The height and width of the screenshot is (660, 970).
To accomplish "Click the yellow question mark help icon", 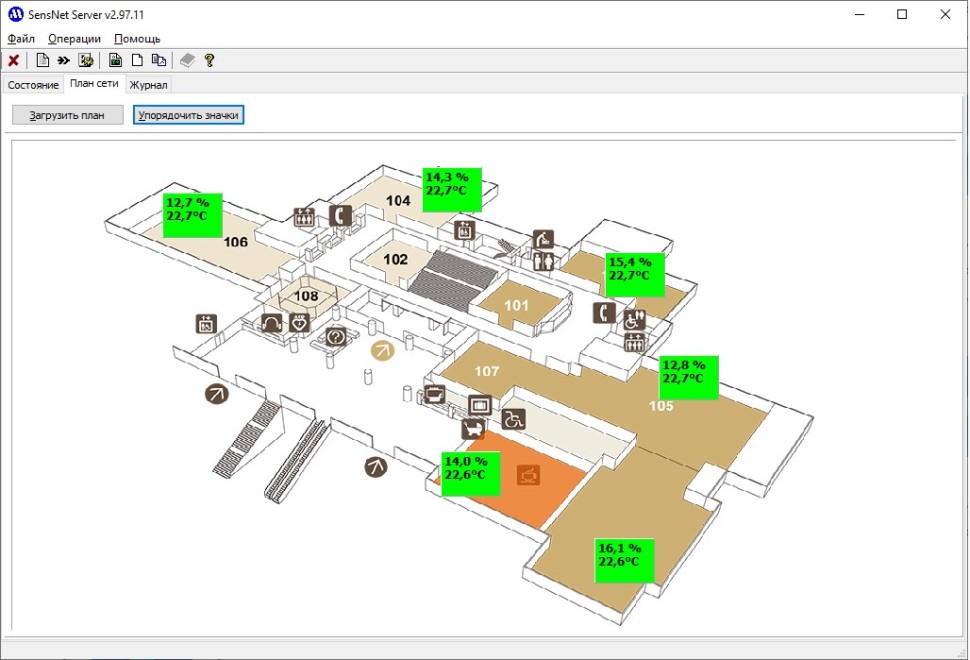I will (x=209, y=60).
